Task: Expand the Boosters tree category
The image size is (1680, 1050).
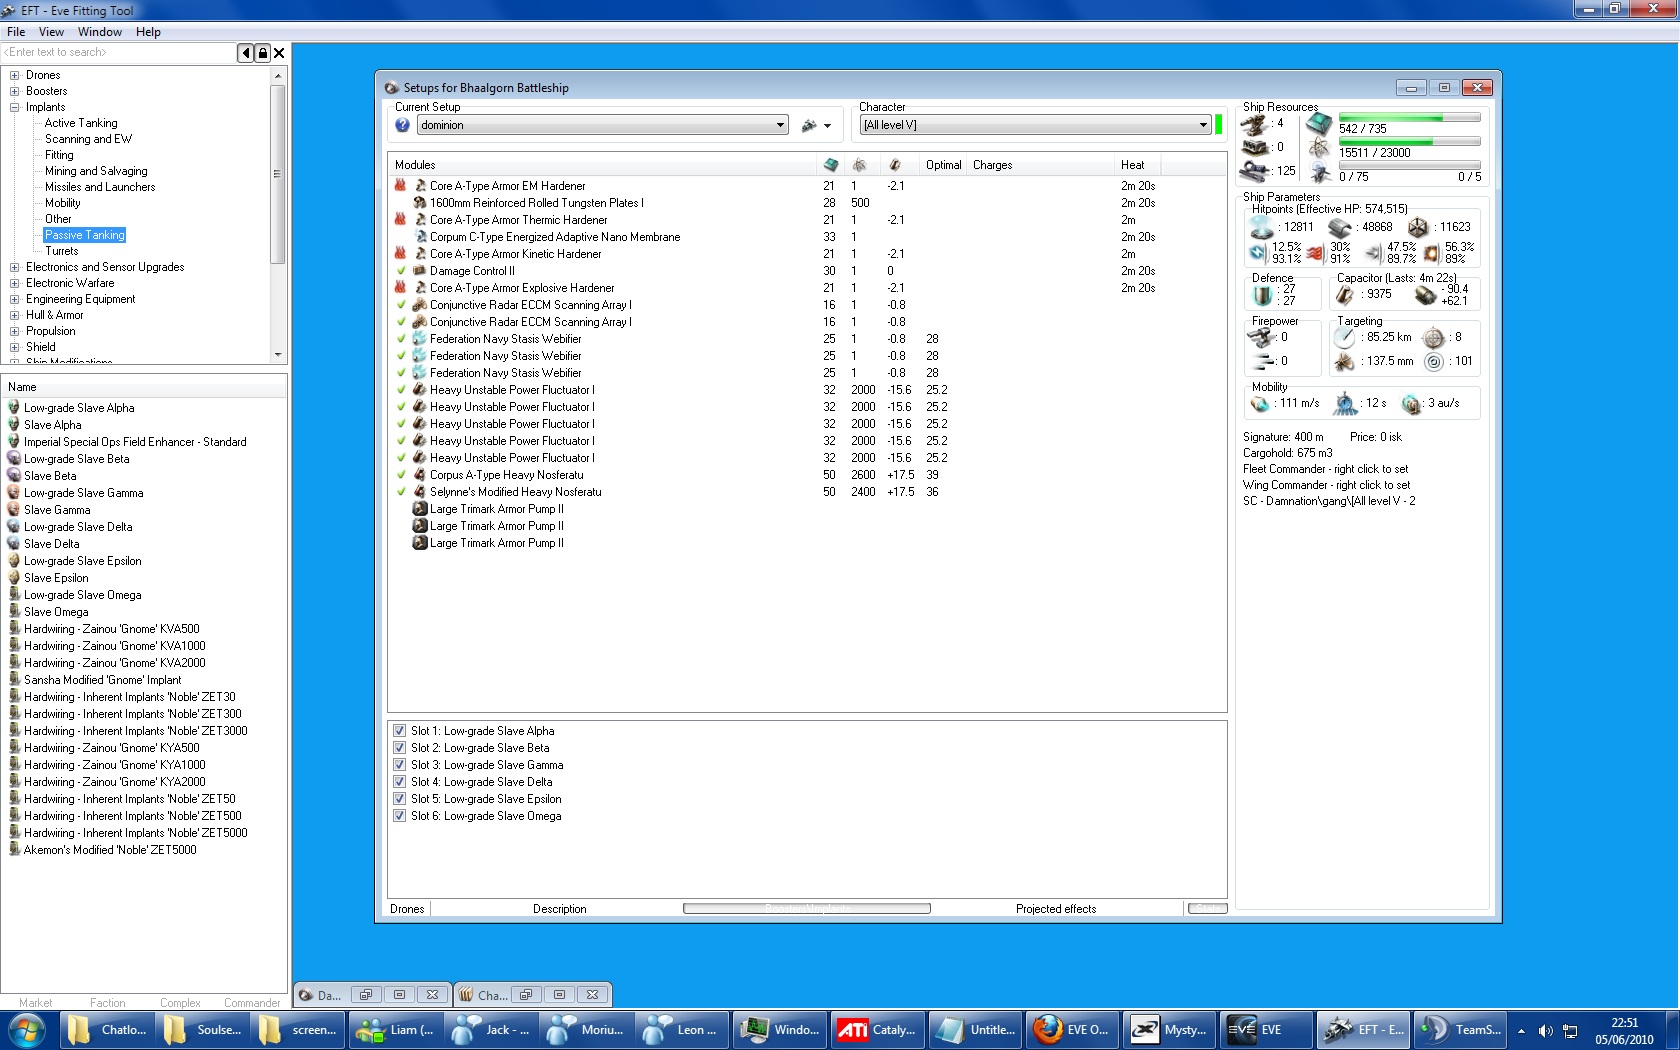Action: [x=14, y=91]
